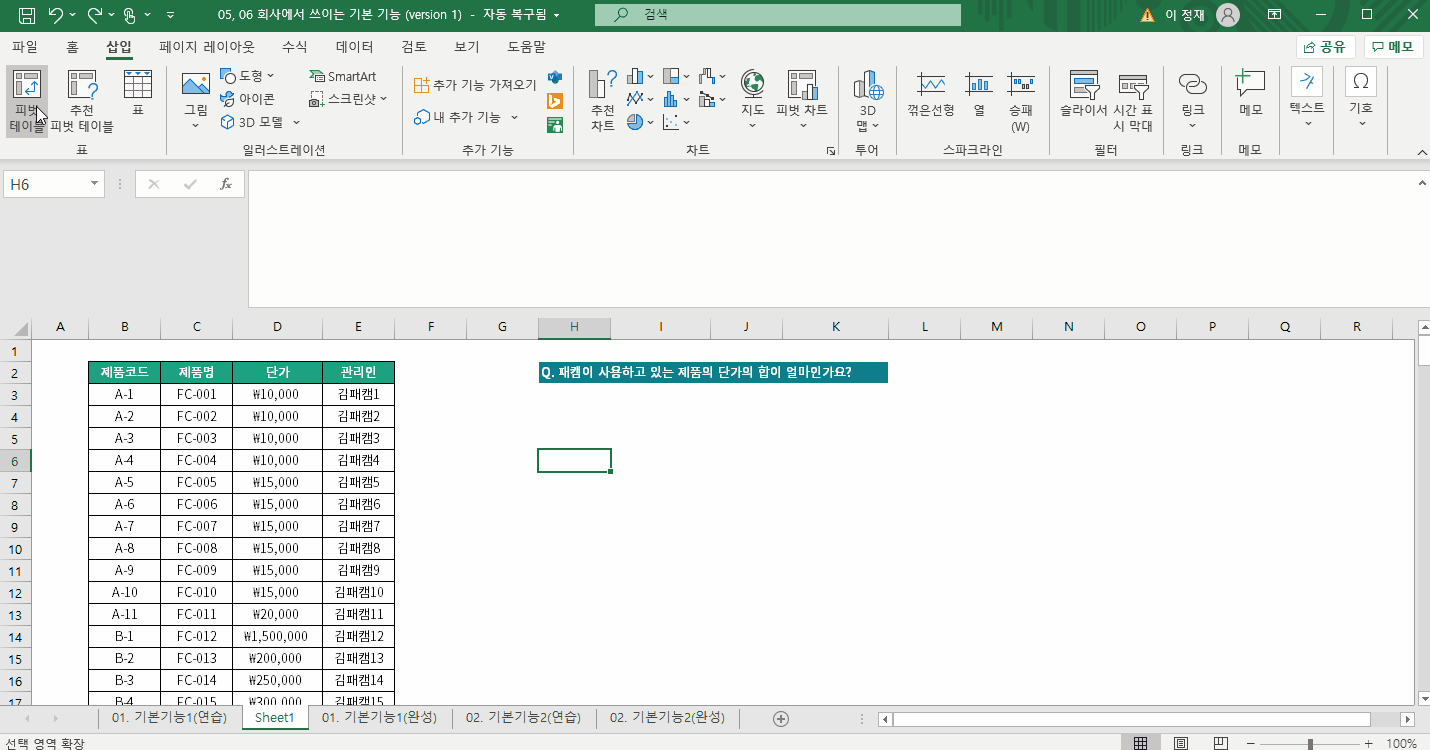The height and width of the screenshot is (750, 1430).
Task: Switch to the View (보기) tab
Action: click(x=467, y=46)
